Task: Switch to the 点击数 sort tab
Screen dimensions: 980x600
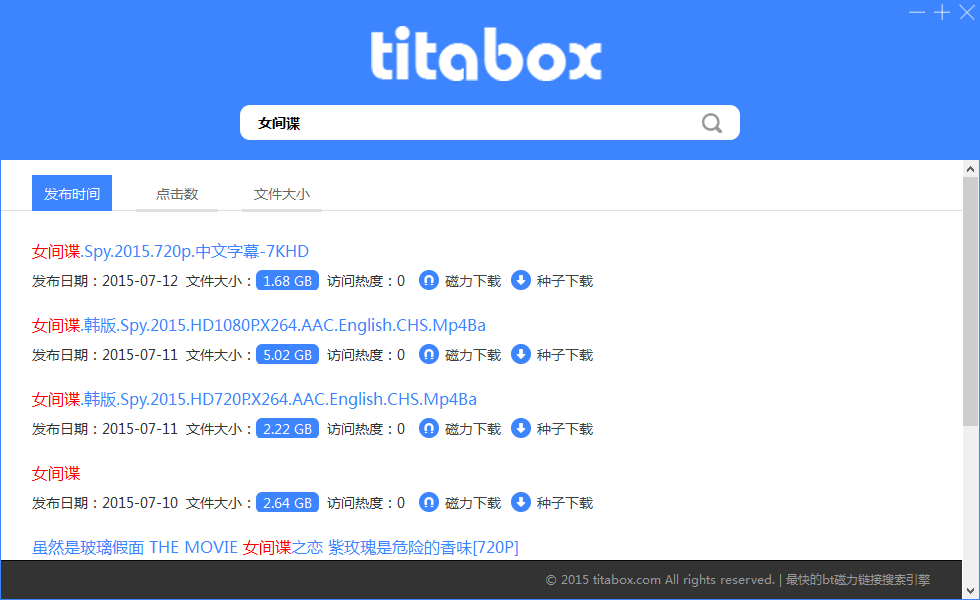Action: tap(177, 194)
